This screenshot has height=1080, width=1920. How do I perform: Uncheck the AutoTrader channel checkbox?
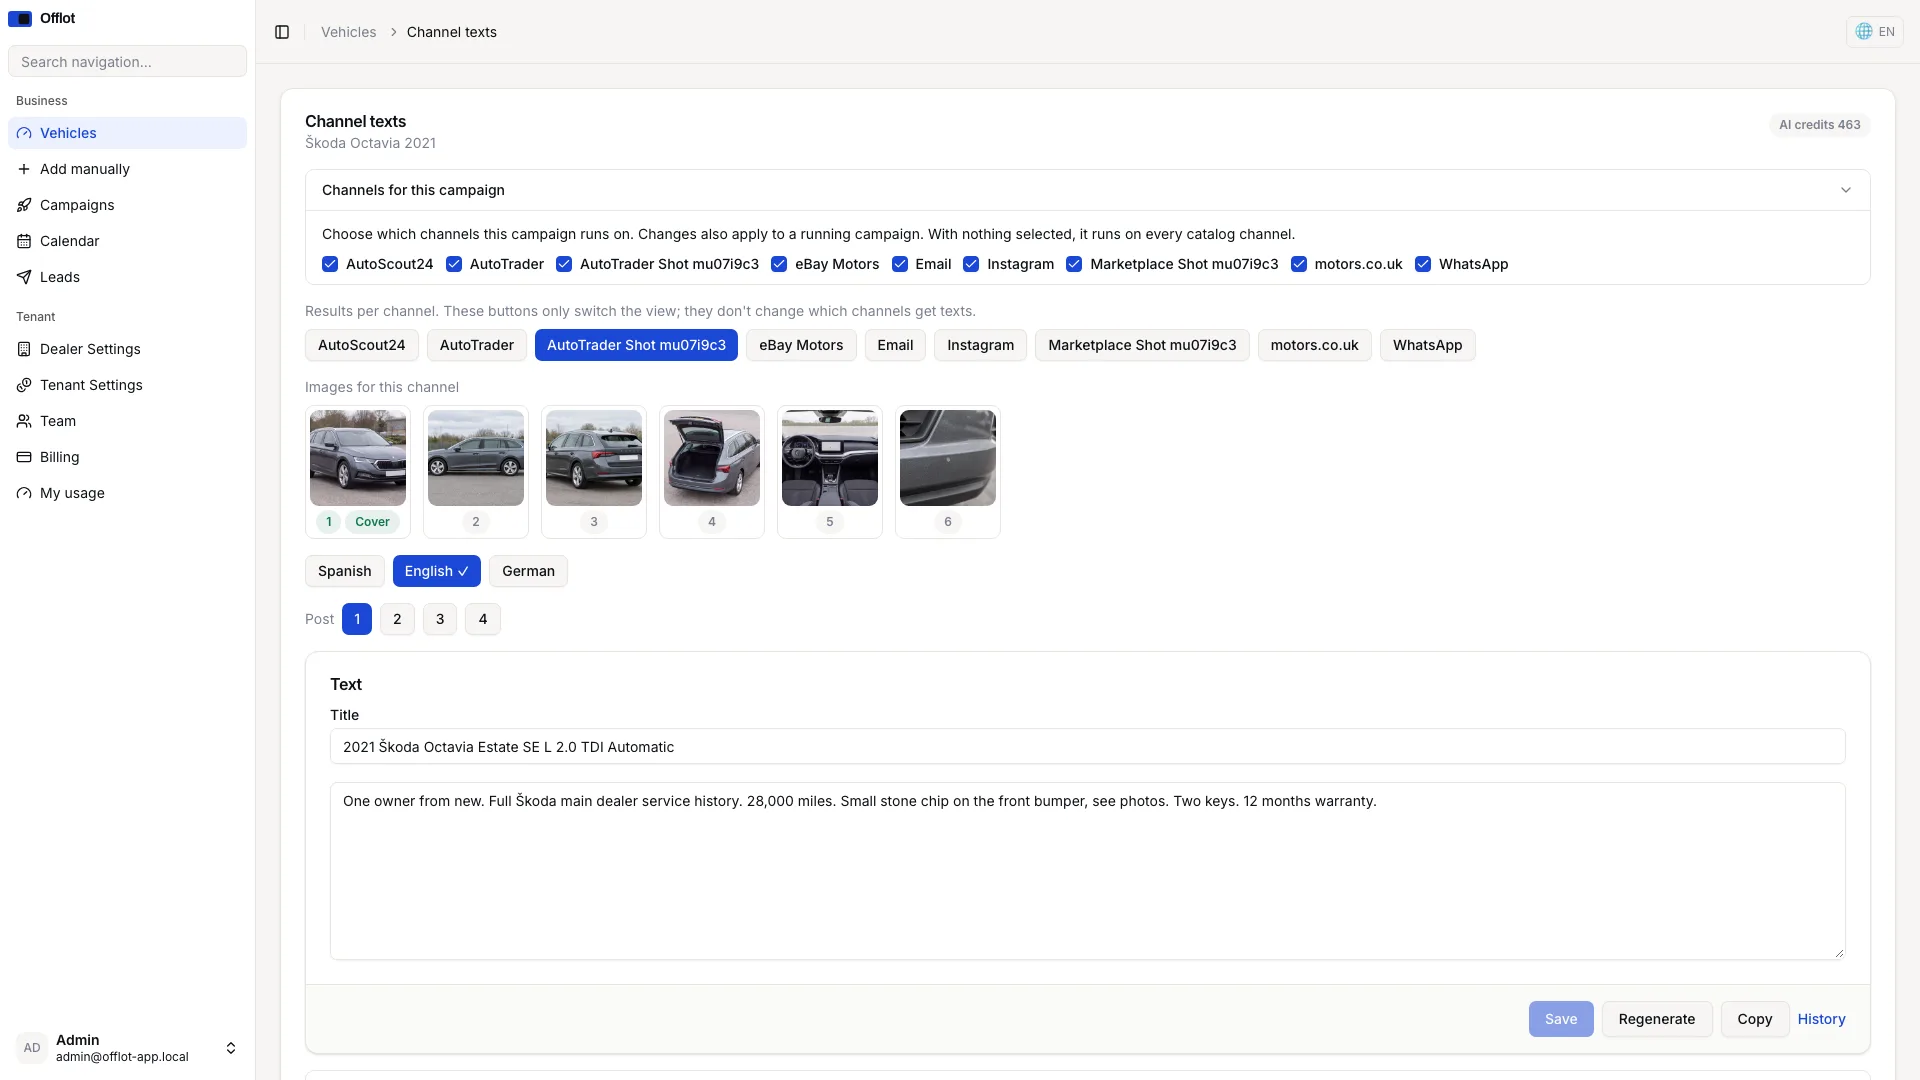click(x=454, y=264)
